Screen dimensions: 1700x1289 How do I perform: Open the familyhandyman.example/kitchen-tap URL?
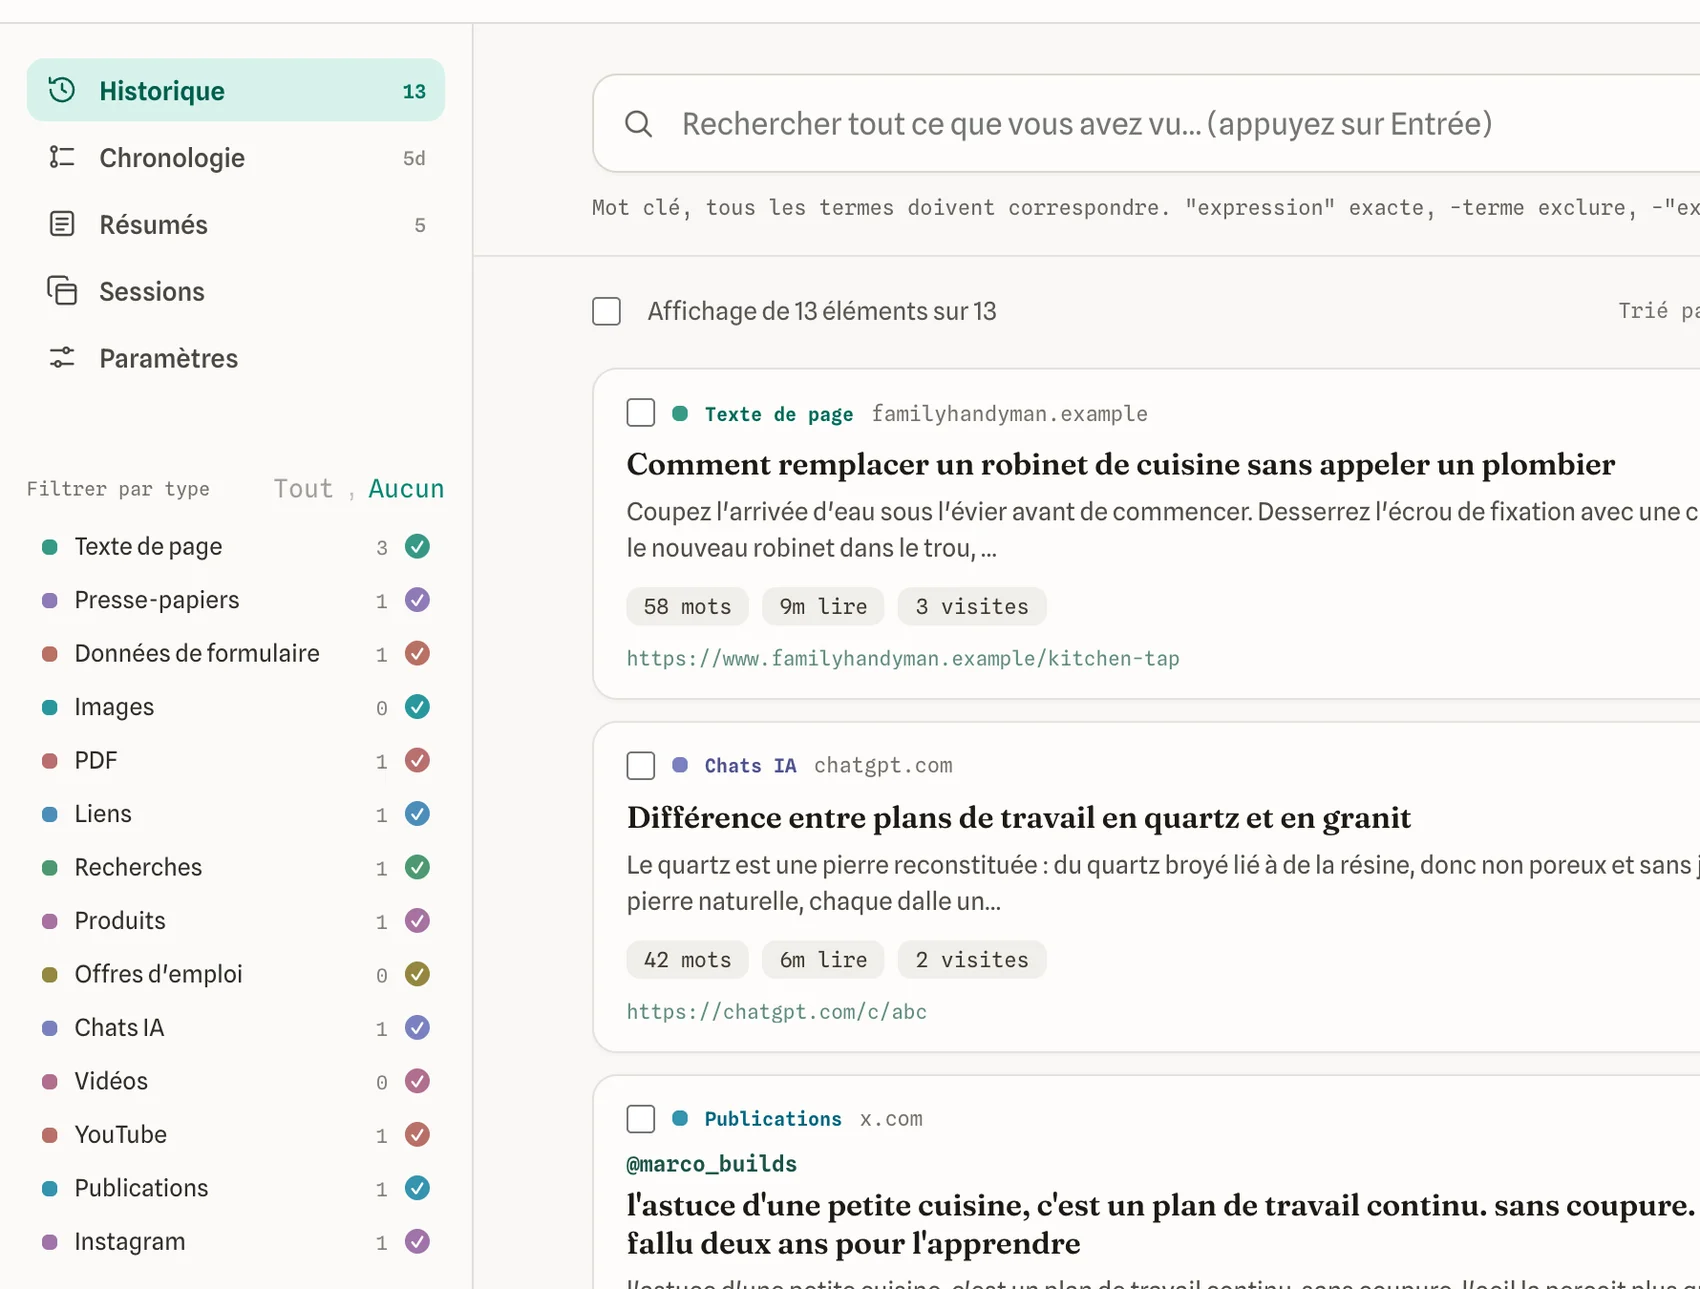[x=903, y=658]
